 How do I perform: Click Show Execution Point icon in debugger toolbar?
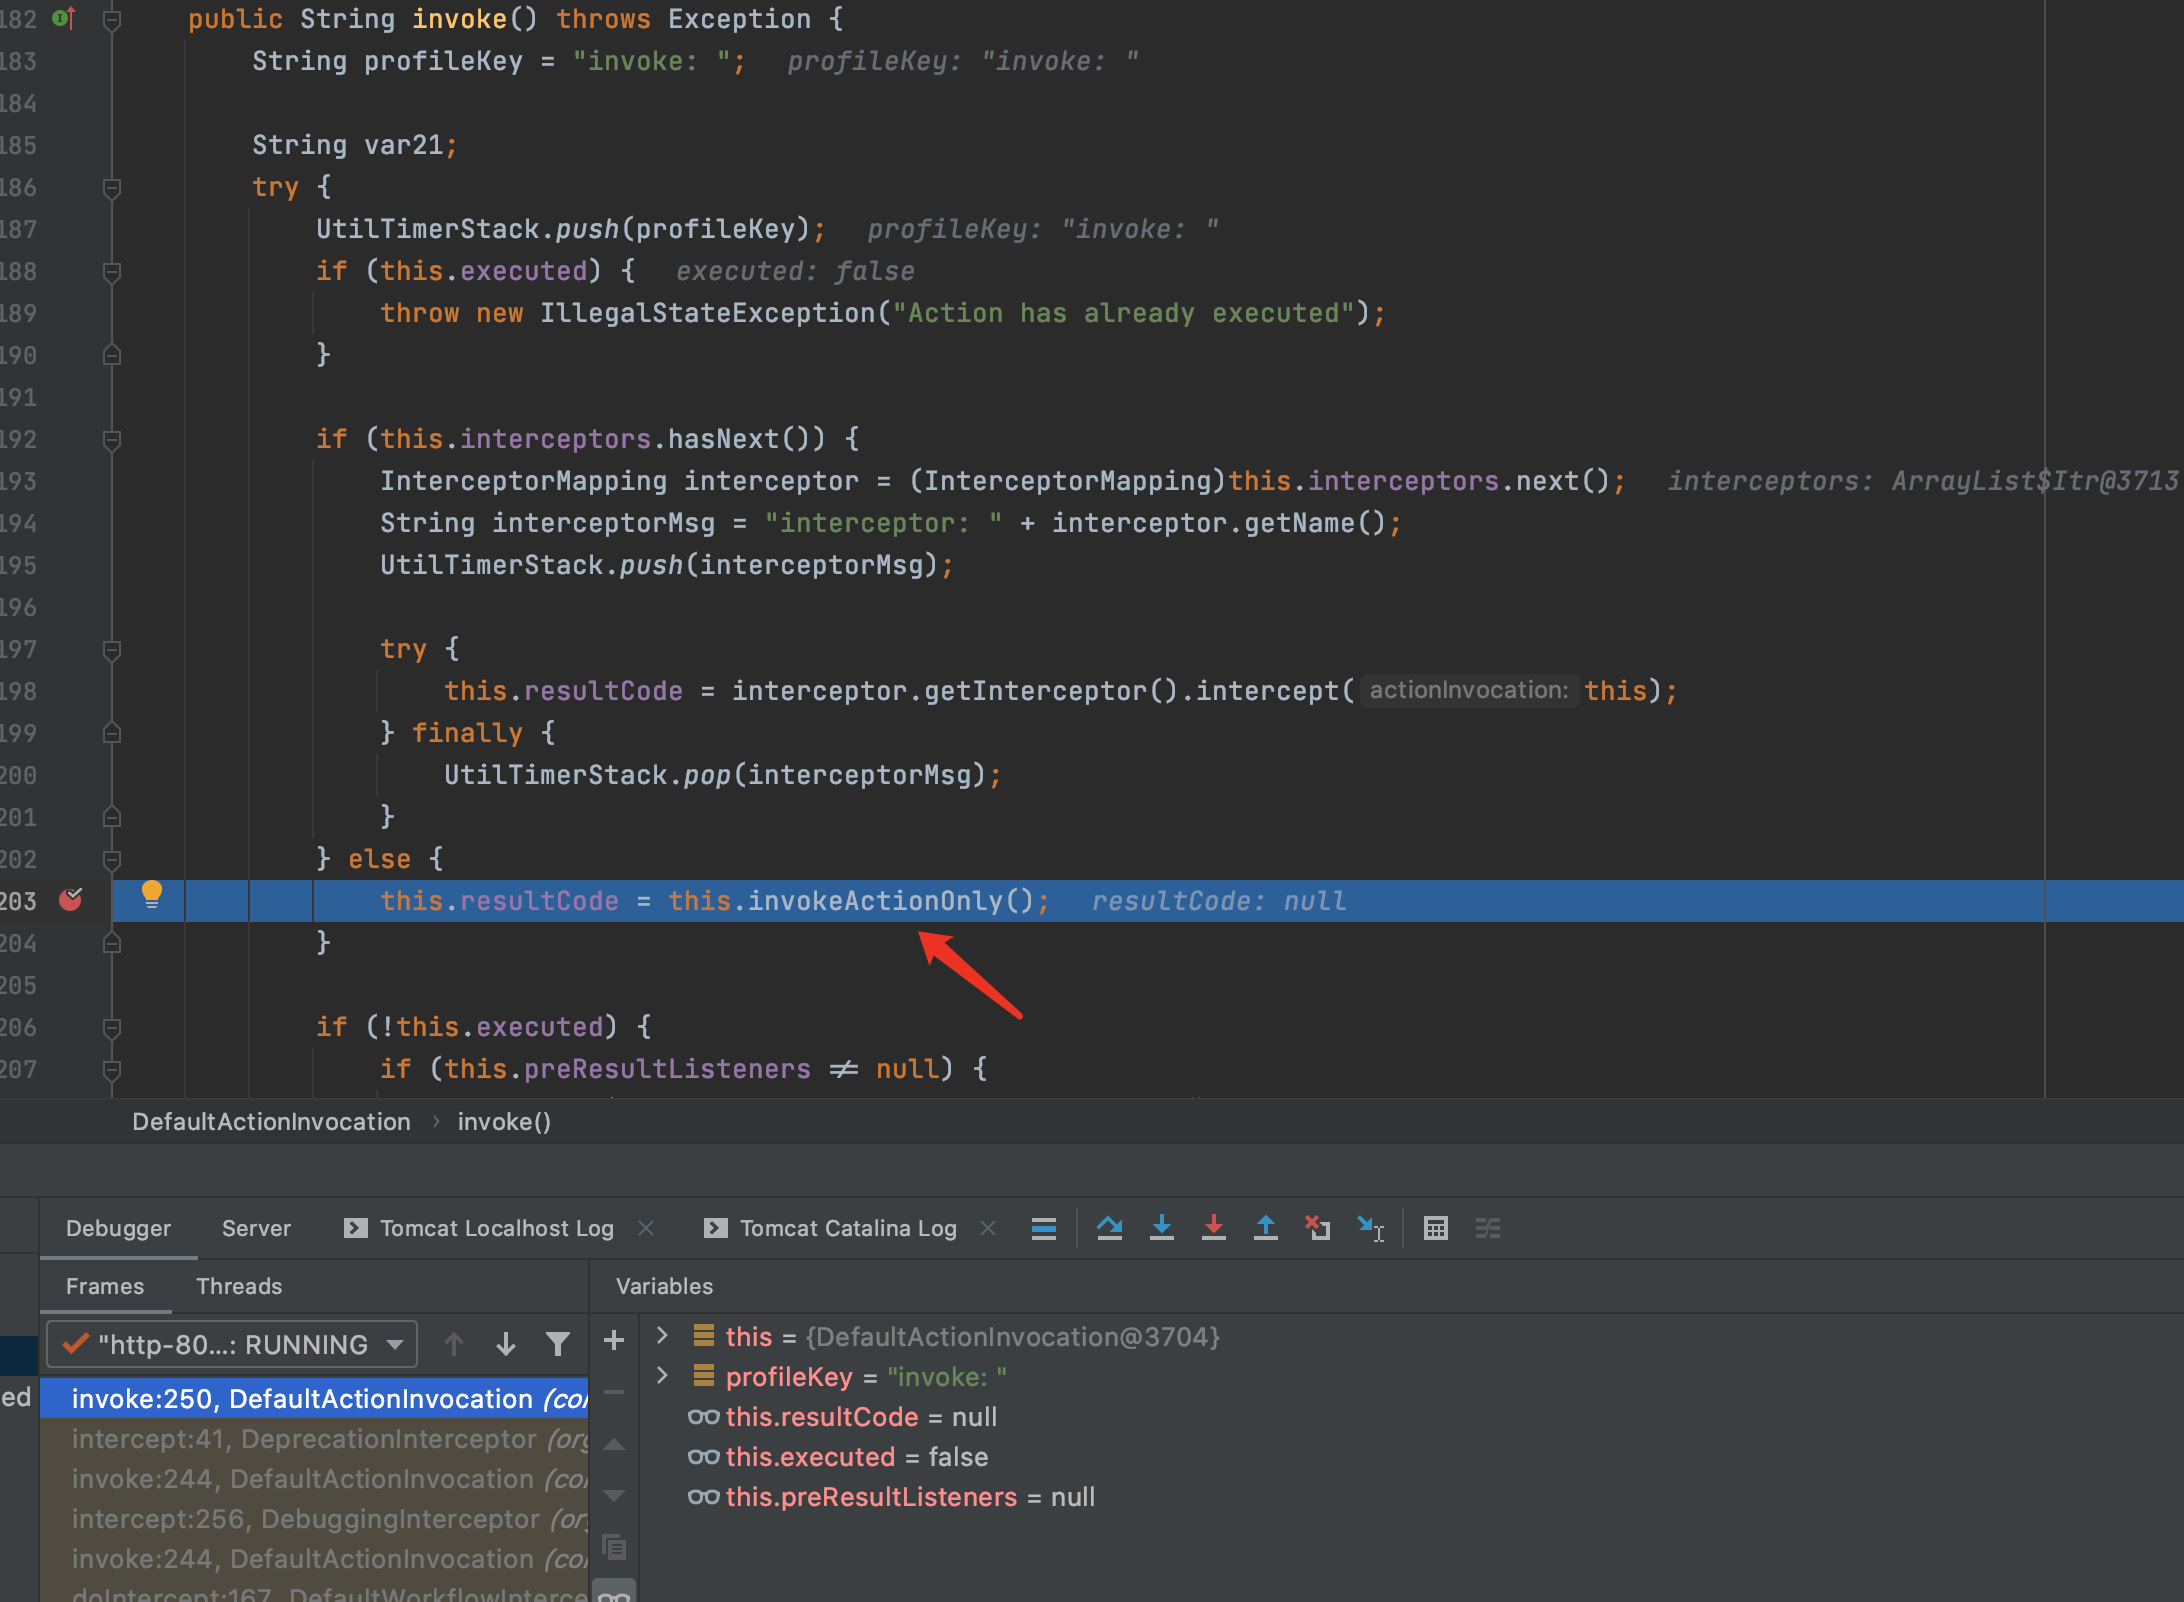(x=1043, y=1228)
